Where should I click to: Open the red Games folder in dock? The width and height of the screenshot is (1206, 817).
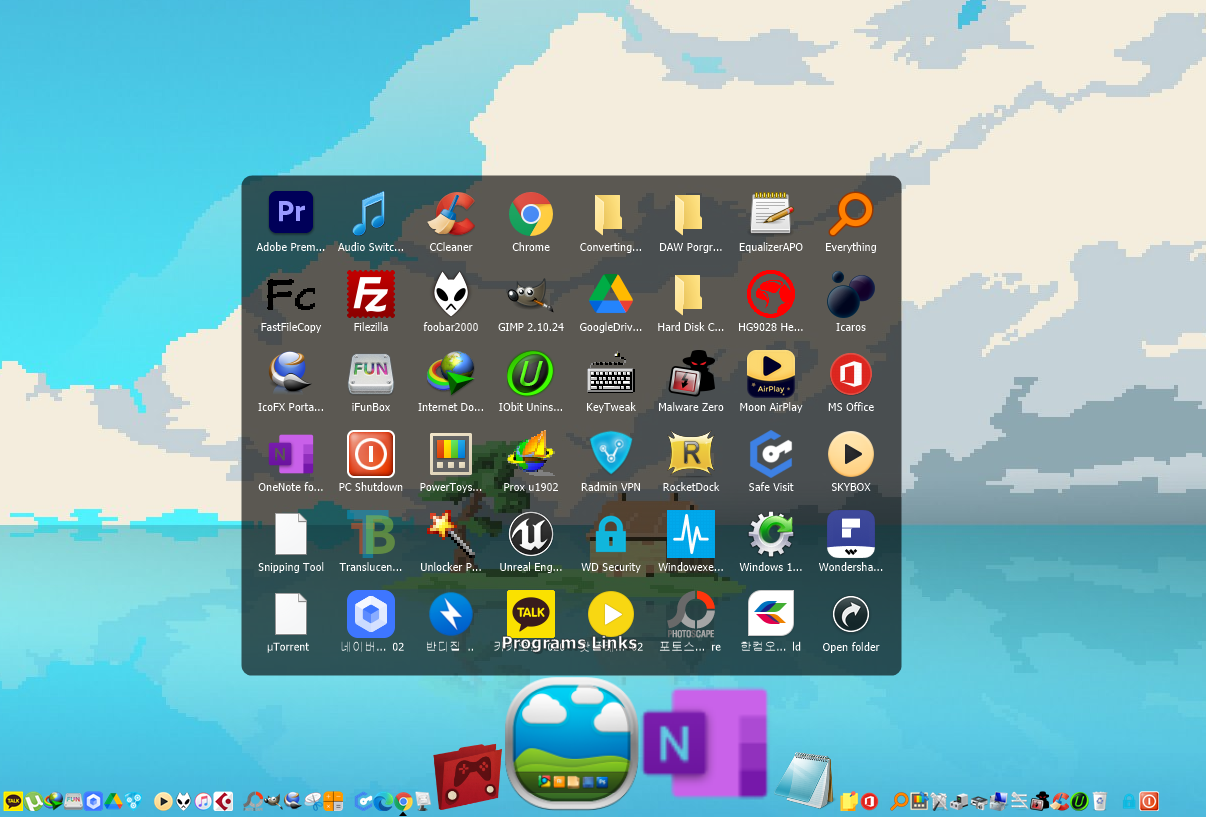point(467,775)
